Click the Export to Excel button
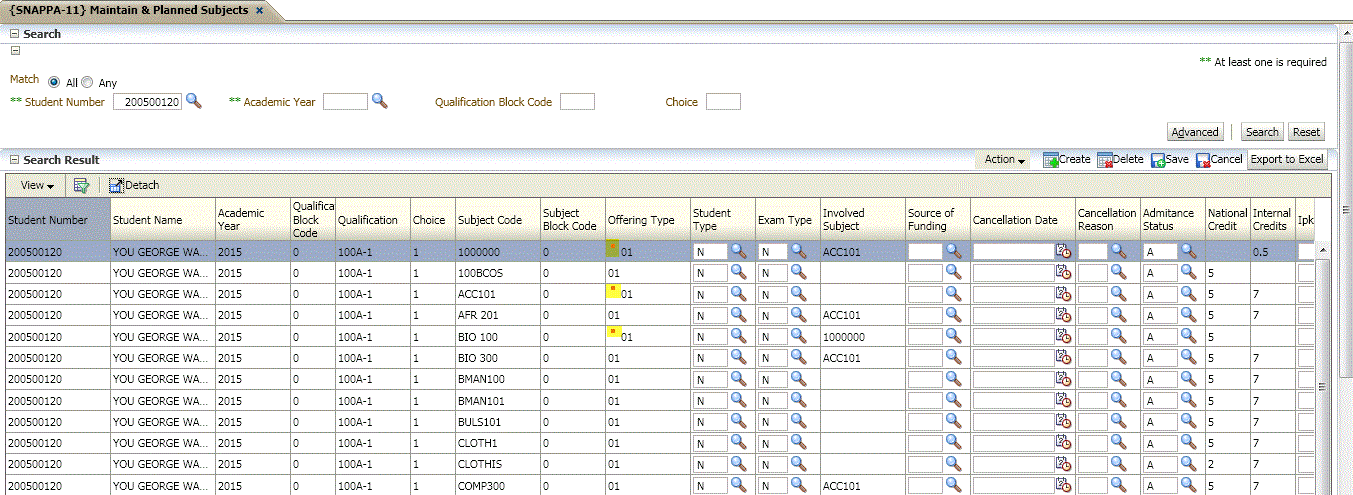Screen dimensions: 1353x495 click(x=1287, y=159)
